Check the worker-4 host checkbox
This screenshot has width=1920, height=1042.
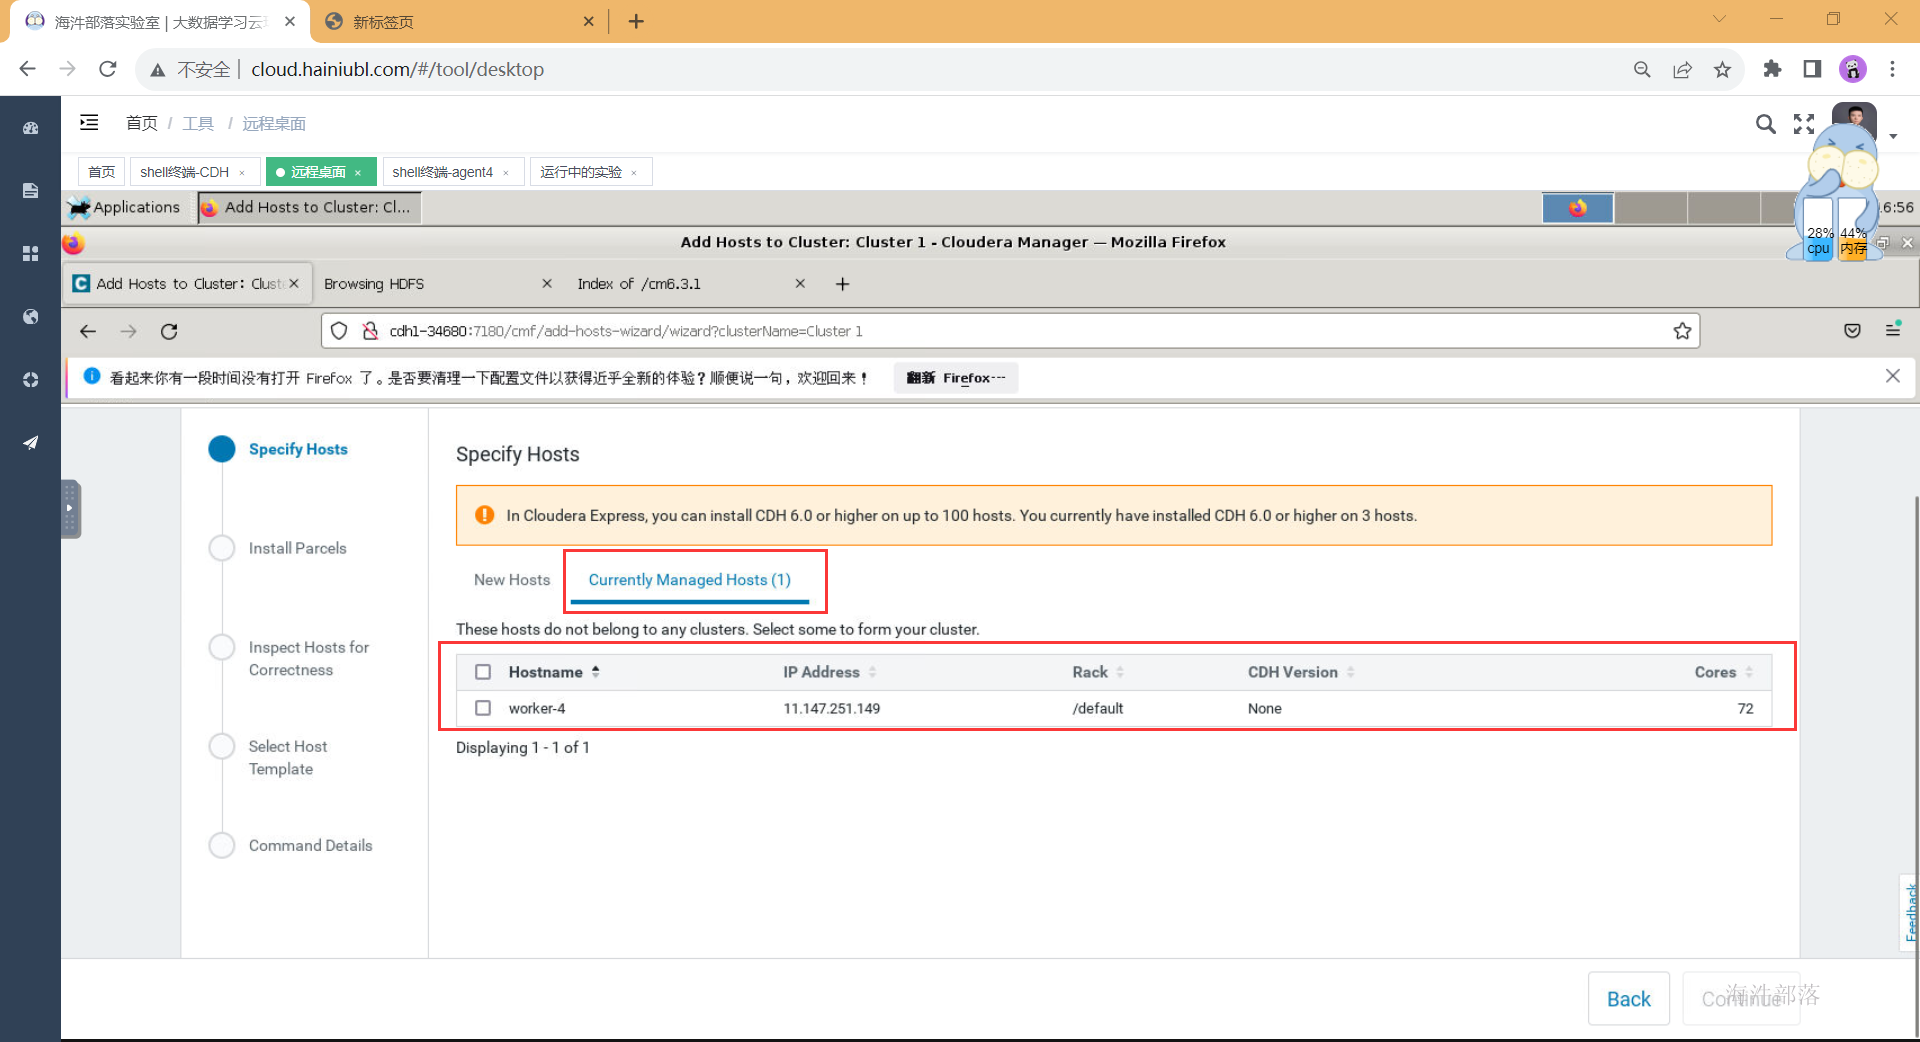coord(483,708)
